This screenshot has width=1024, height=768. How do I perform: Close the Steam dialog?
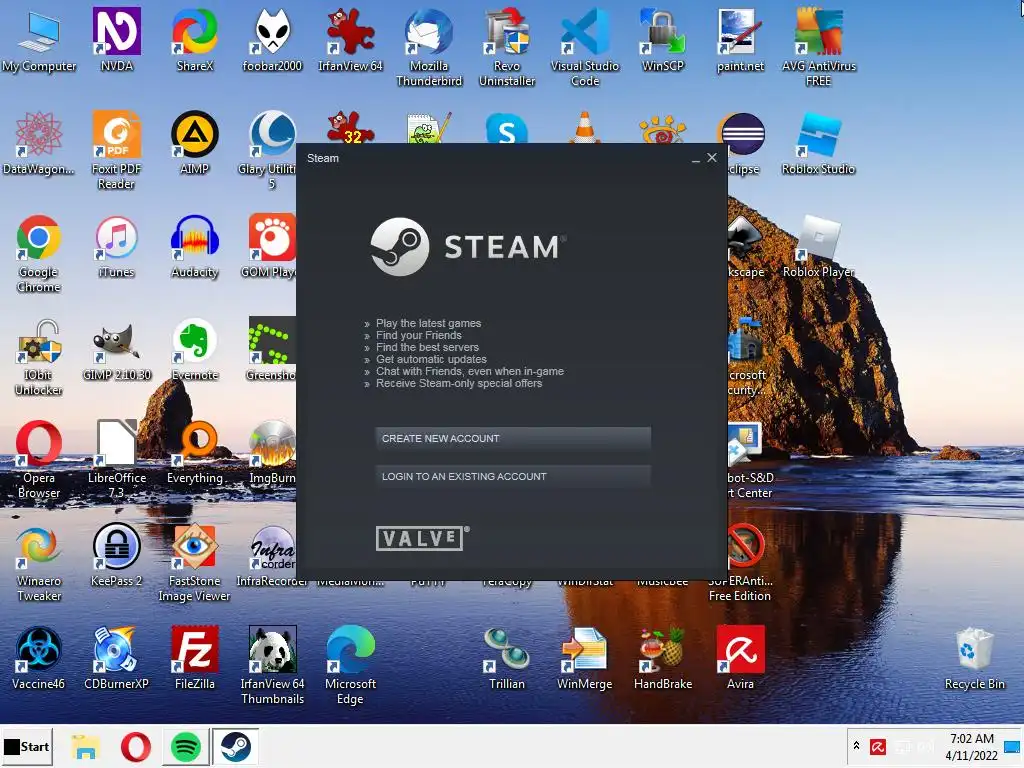712,158
